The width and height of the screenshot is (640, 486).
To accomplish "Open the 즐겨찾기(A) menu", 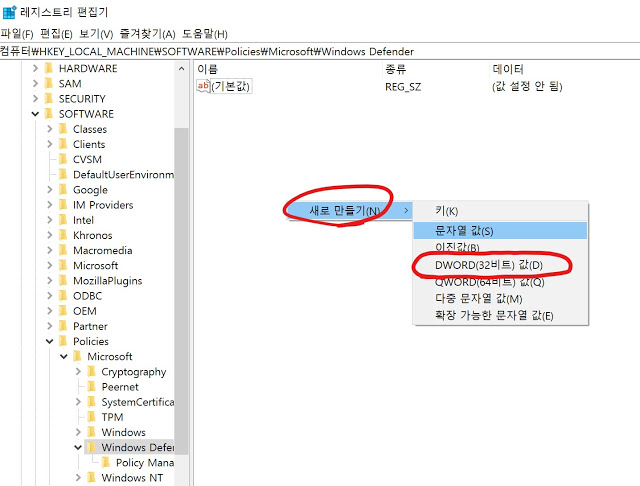I will pos(147,34).
